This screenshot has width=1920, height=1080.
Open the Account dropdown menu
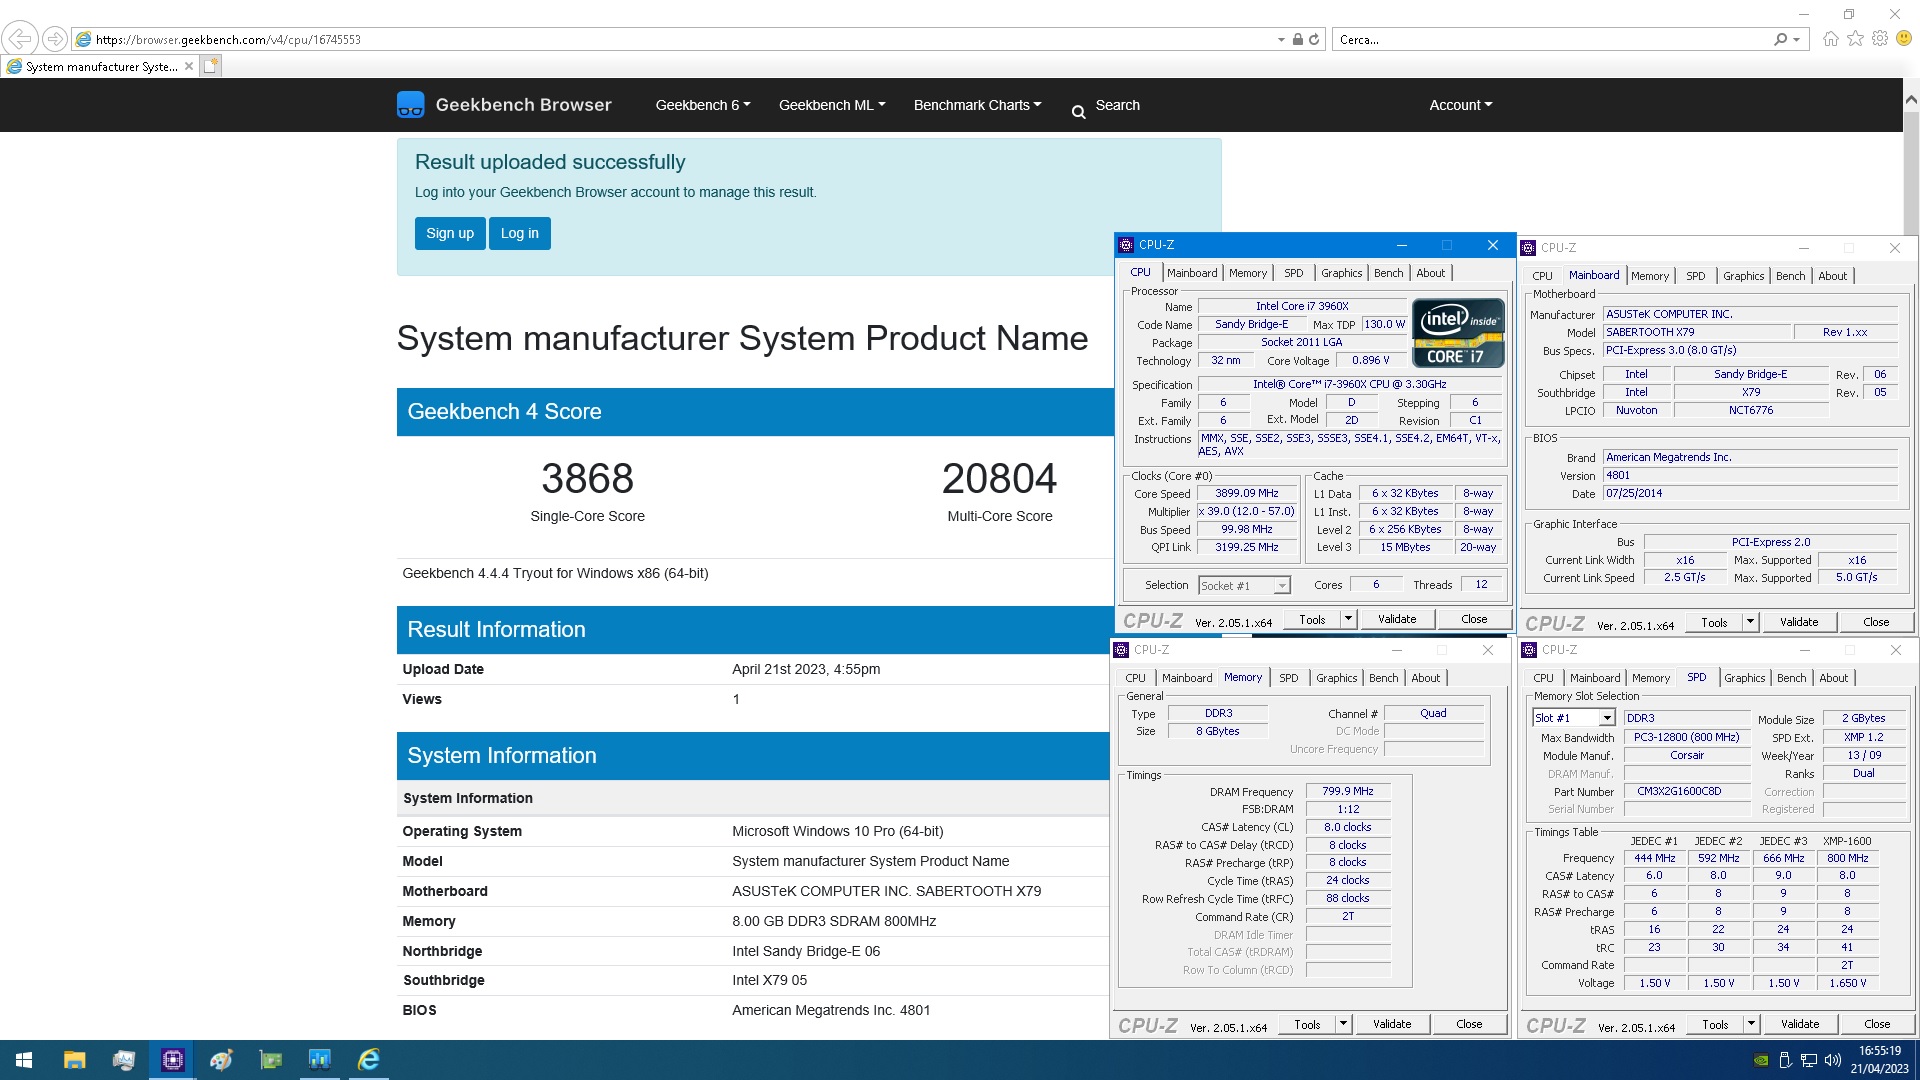[x=1460, y=105]
